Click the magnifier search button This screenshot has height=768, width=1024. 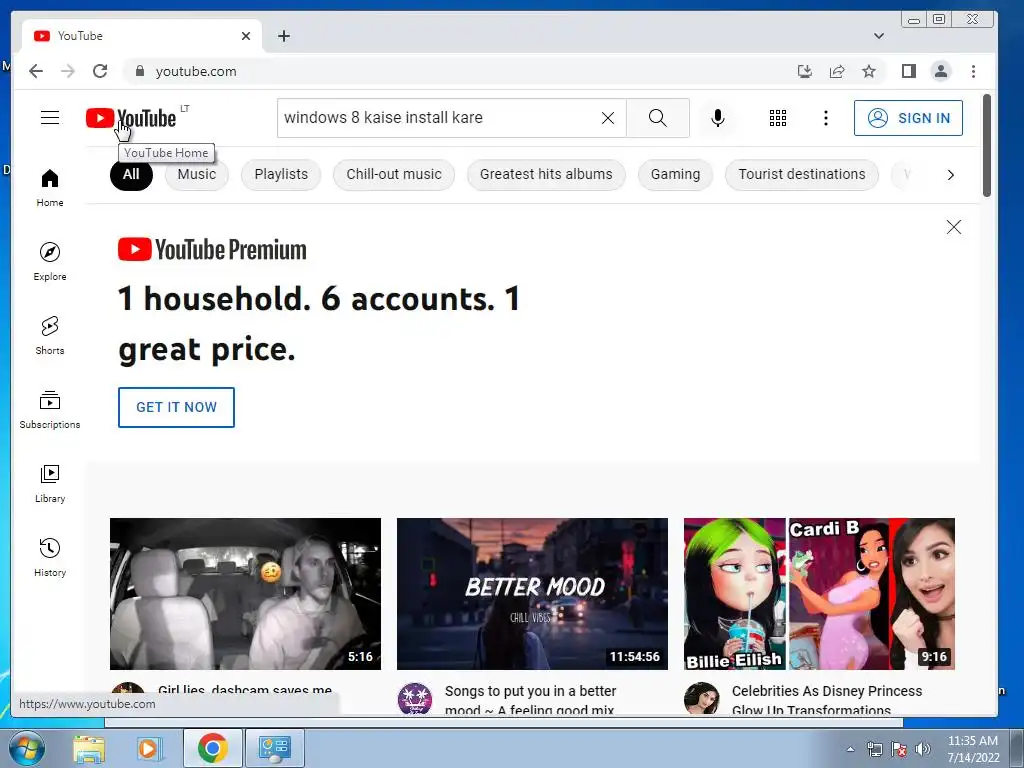pyautogui.click(x=658, y=118)
